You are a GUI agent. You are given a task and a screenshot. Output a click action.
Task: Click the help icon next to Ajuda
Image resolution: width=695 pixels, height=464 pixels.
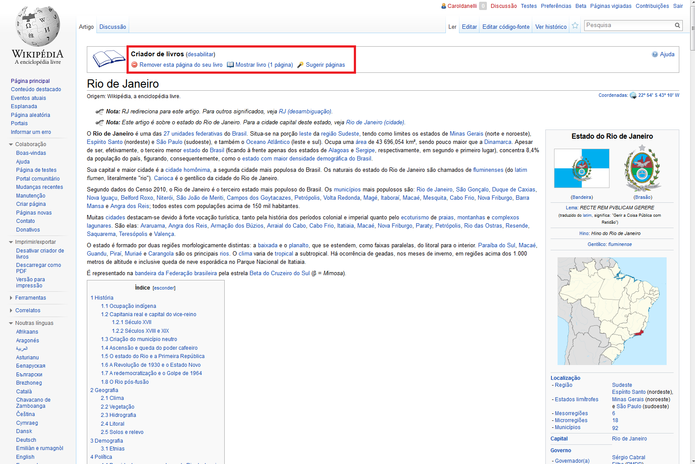[655, 54]
